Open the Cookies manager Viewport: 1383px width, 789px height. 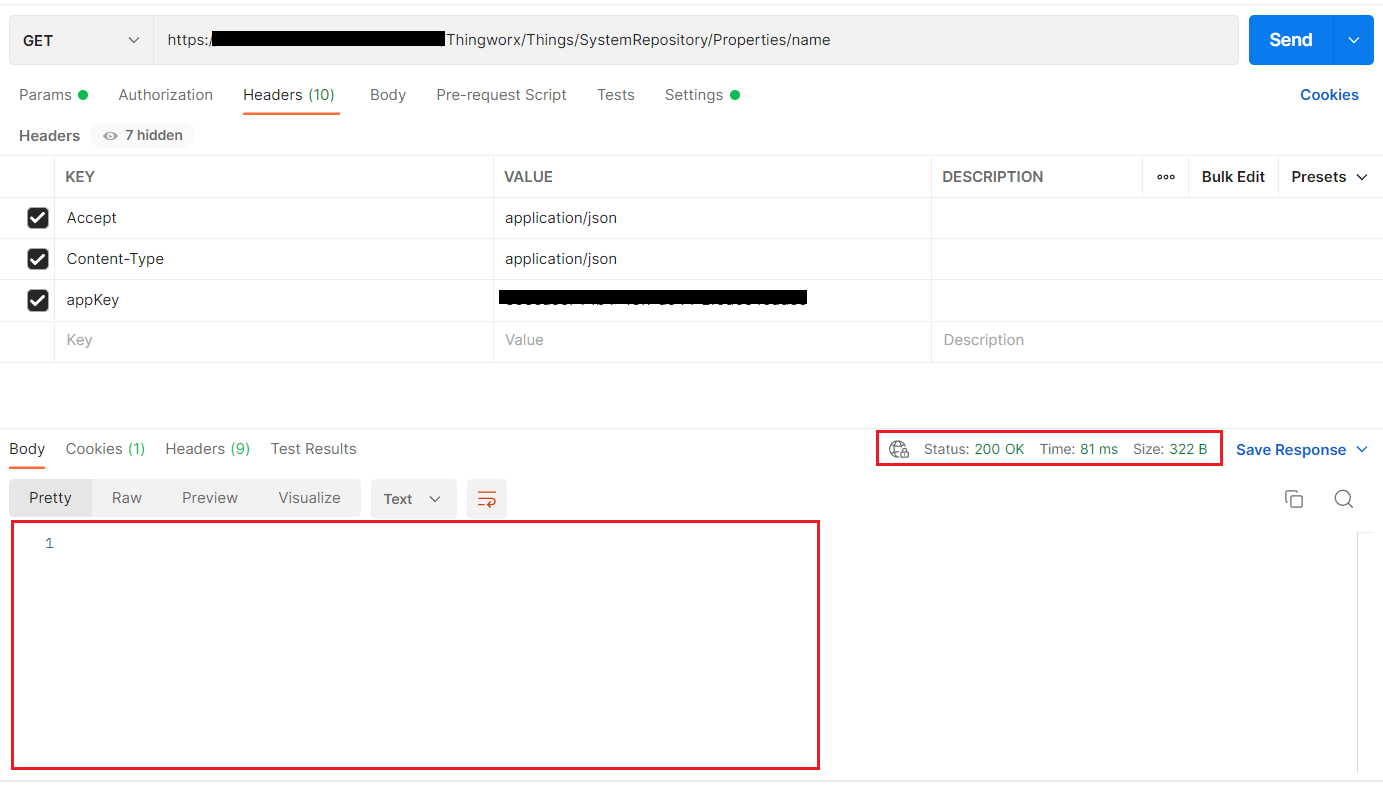point(1329,94)
